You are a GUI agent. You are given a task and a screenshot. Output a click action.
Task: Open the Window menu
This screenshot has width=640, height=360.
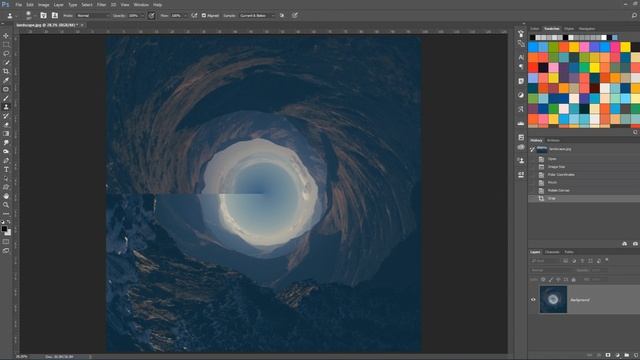coord(141,5)
